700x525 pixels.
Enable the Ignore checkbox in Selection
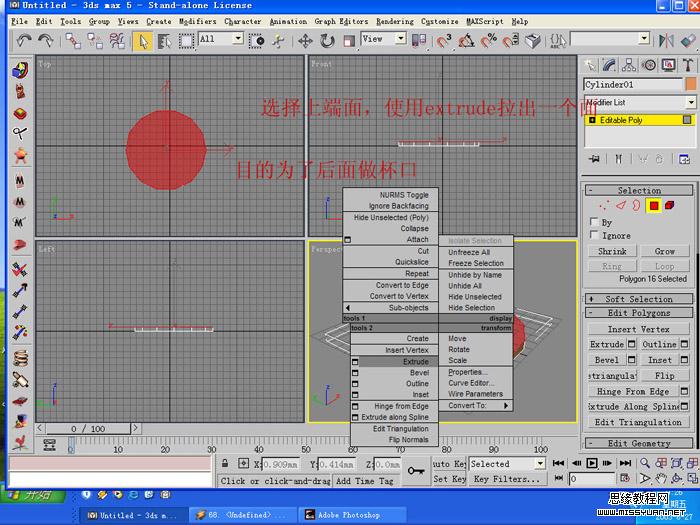tap(594, 235)
